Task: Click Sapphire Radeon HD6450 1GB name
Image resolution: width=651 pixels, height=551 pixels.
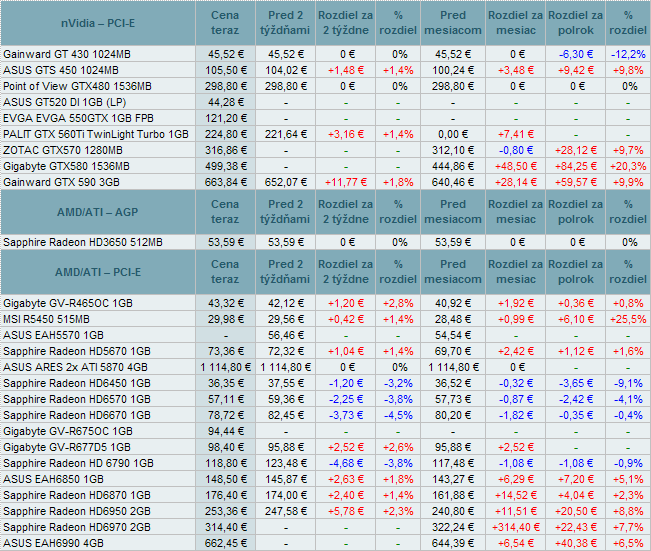Action: click(77, 383)
